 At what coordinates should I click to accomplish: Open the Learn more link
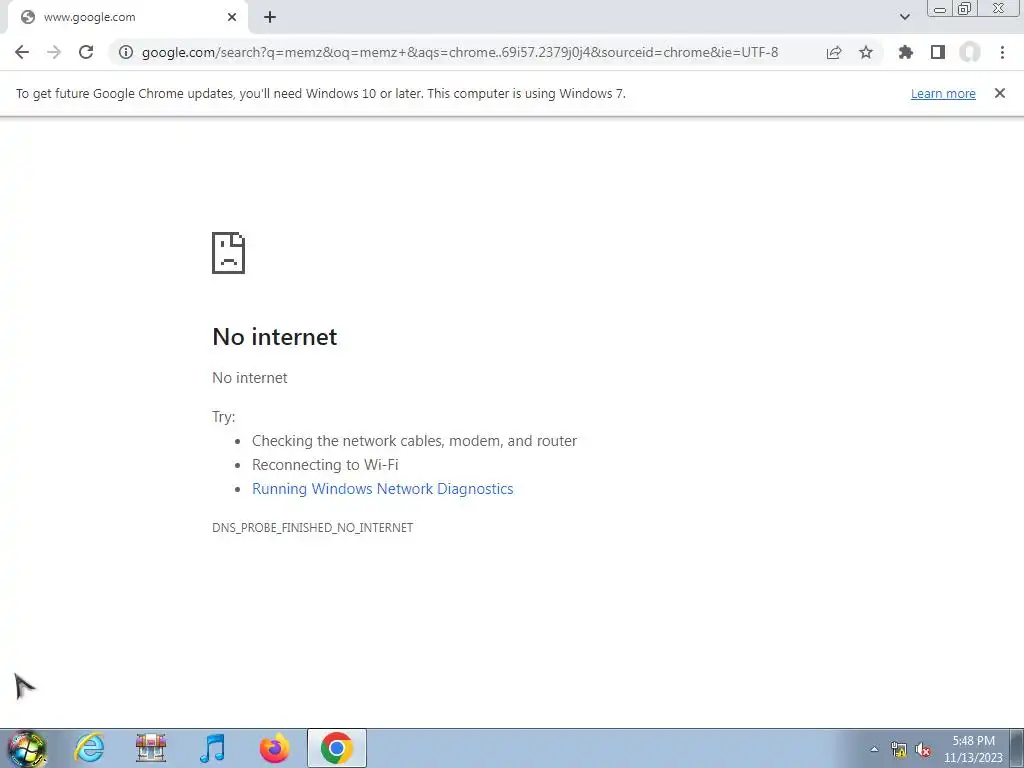point(943,94)
